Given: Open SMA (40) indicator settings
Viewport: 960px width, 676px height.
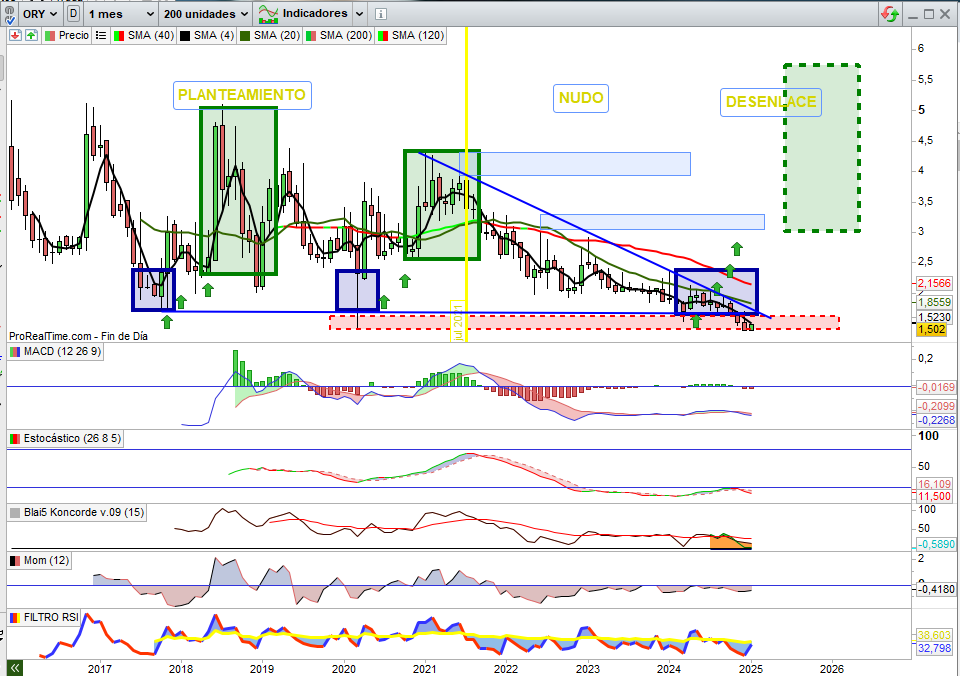Looking at the screenshot, I should click(144, 36).
